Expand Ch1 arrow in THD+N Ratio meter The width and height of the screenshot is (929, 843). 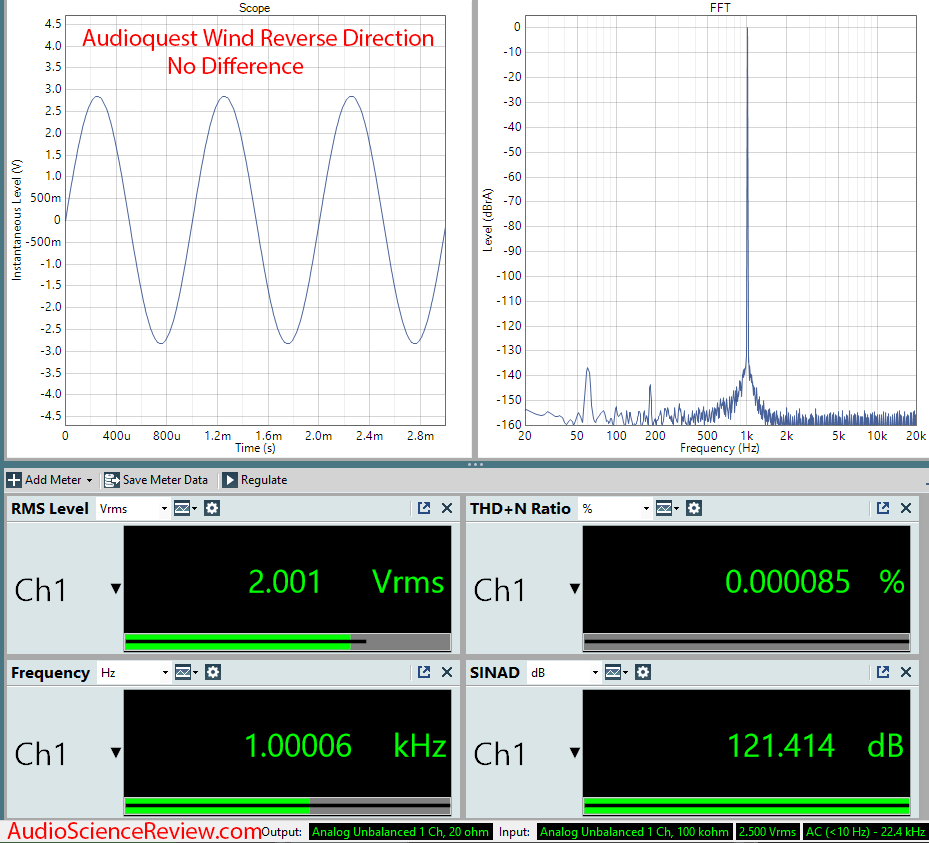tap(575, 589)
